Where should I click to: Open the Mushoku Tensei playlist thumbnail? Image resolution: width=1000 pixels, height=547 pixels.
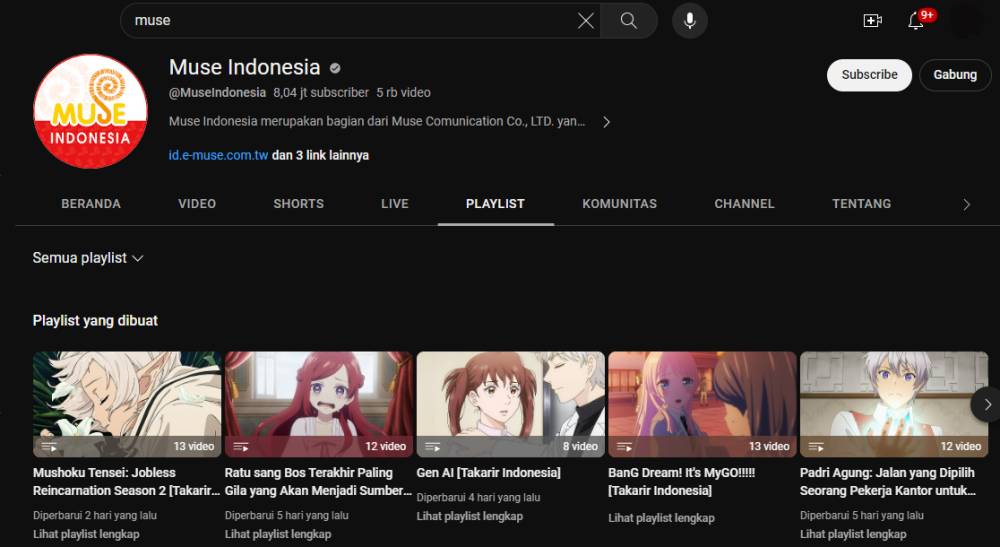click(127, 404)
